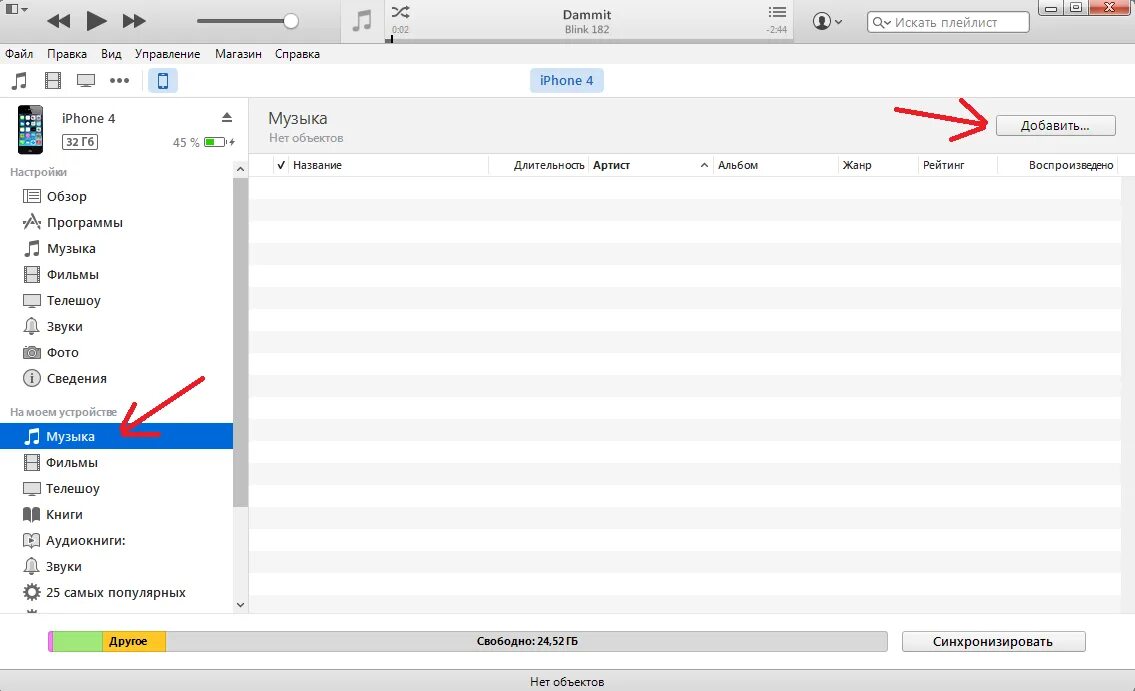This screenshot has width=1135, height=691.
Task: Open the Up Next list icon
Action: click(777, 12)
